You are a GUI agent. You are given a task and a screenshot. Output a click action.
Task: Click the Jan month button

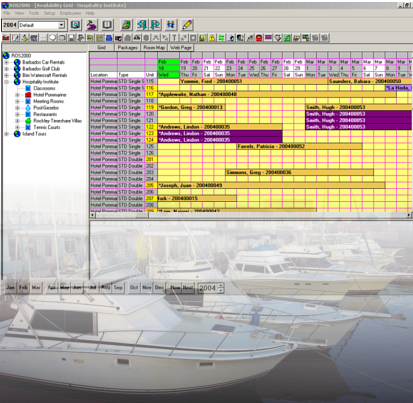11,287
